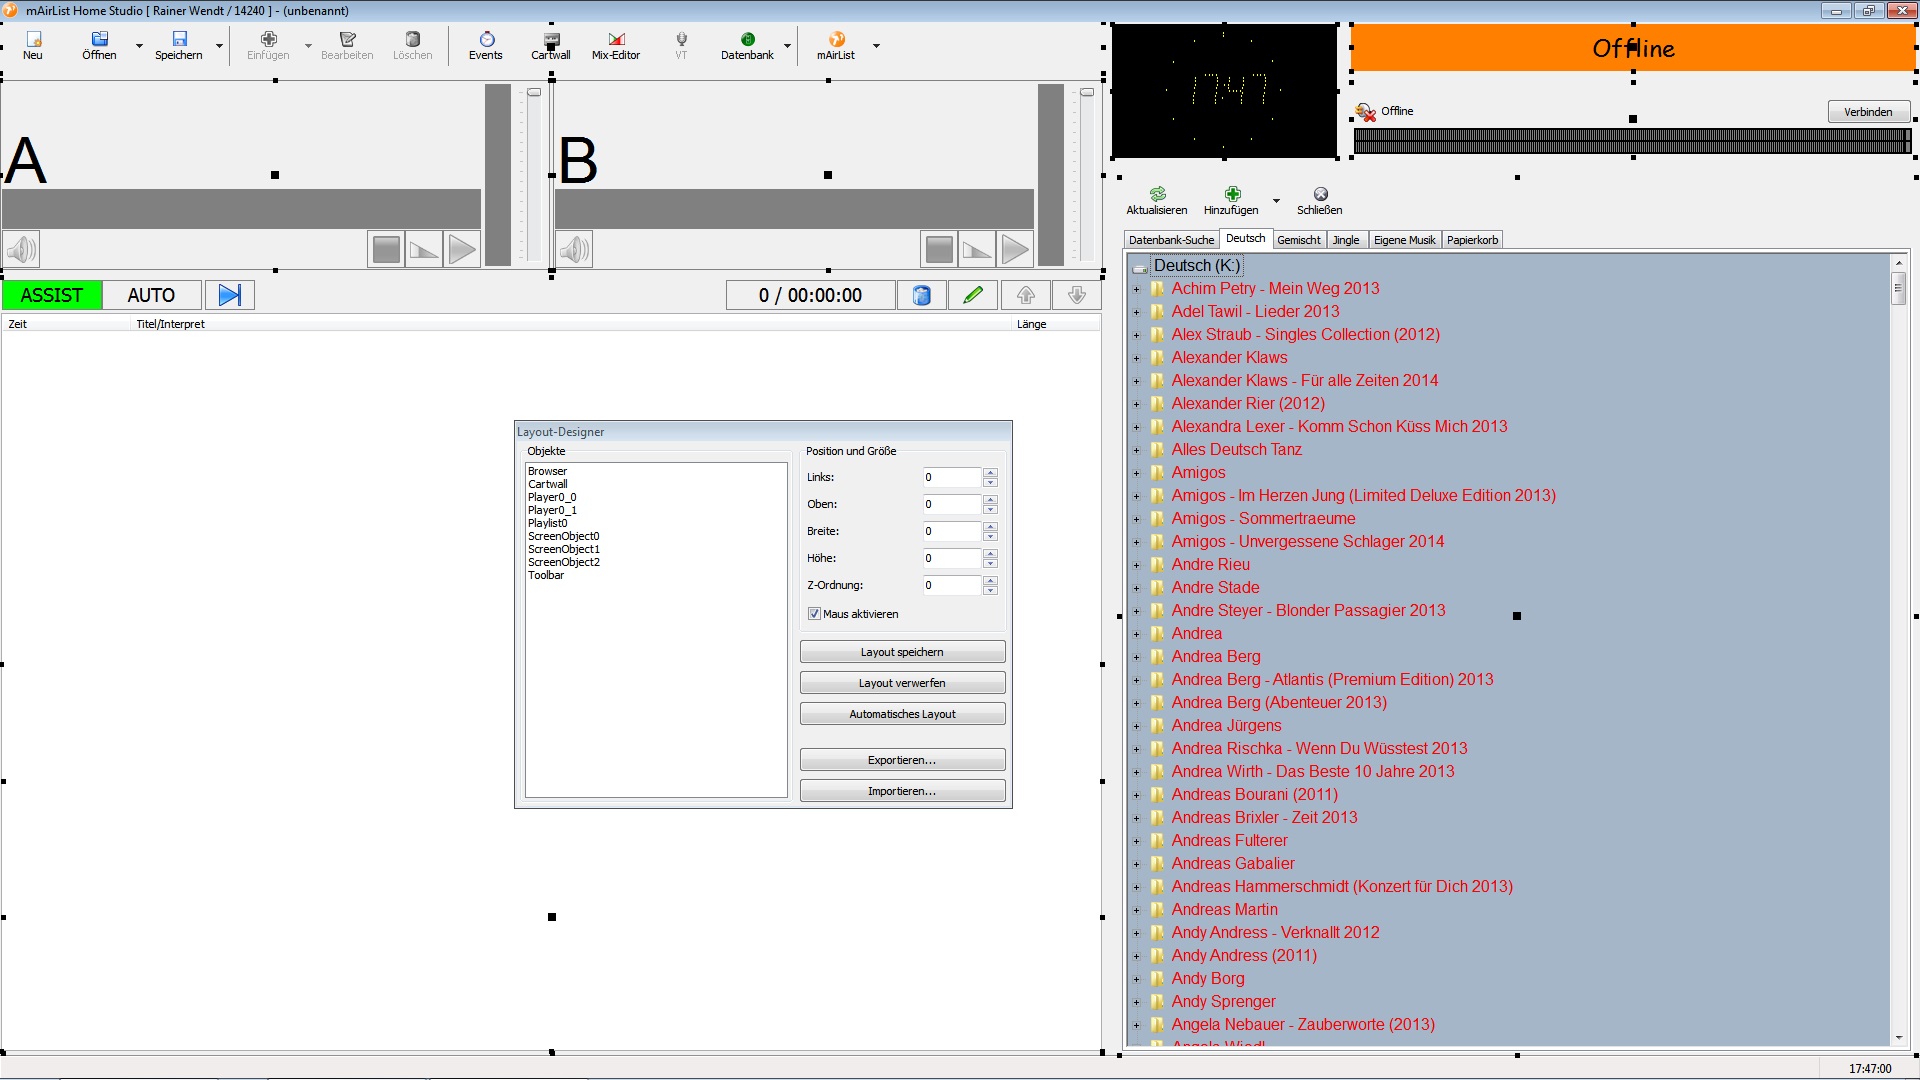
Task: Select Amigos - Sommertraeume folder
Action: 1263,519
